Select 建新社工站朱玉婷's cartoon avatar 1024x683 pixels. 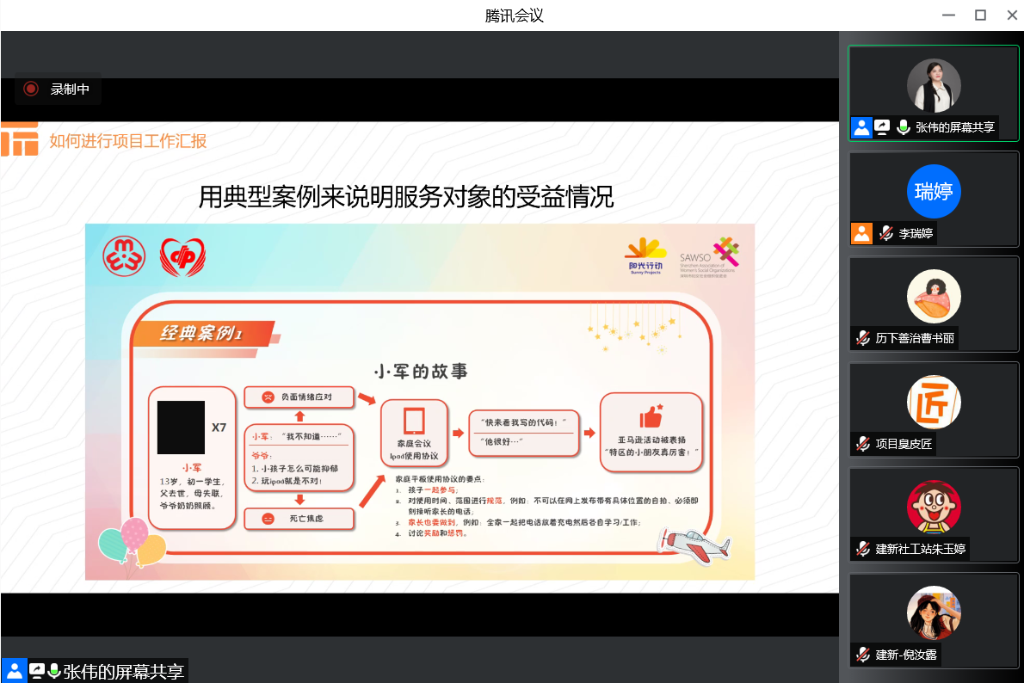point(933,507)
